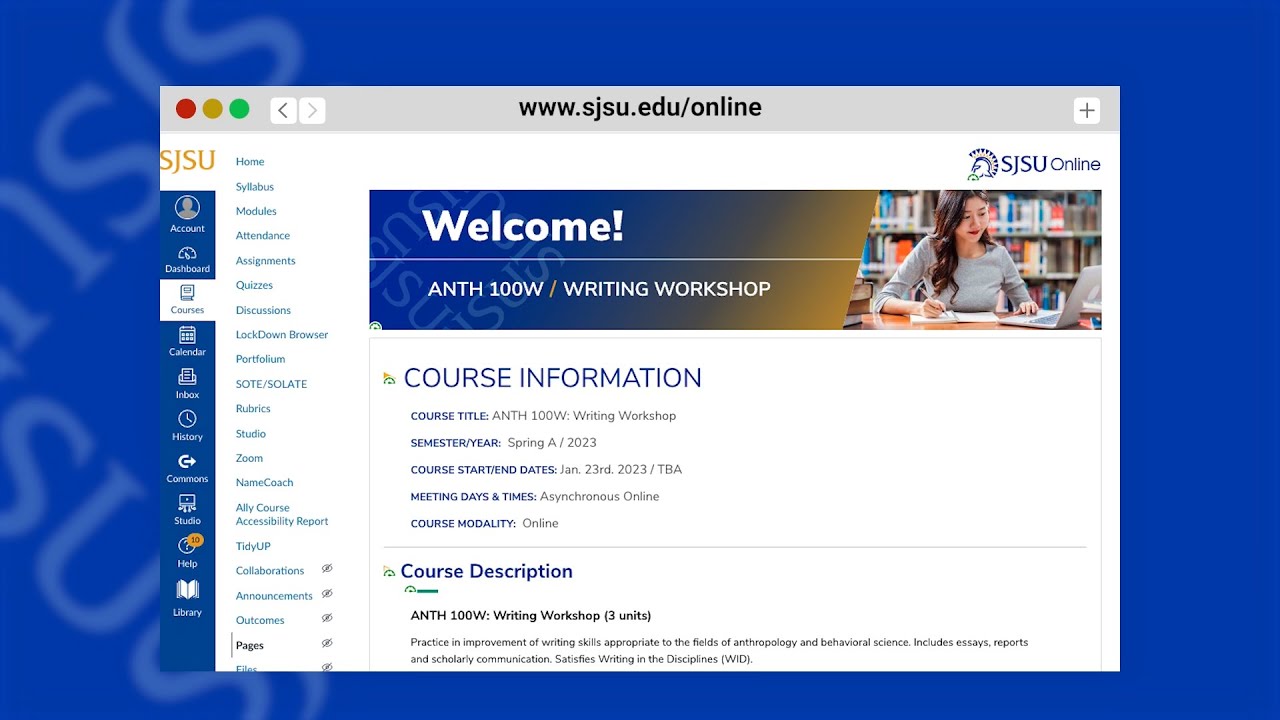This screenshot has height=720, width=1280.
Task: Open the Library book icon
Action: coord(187,589)
